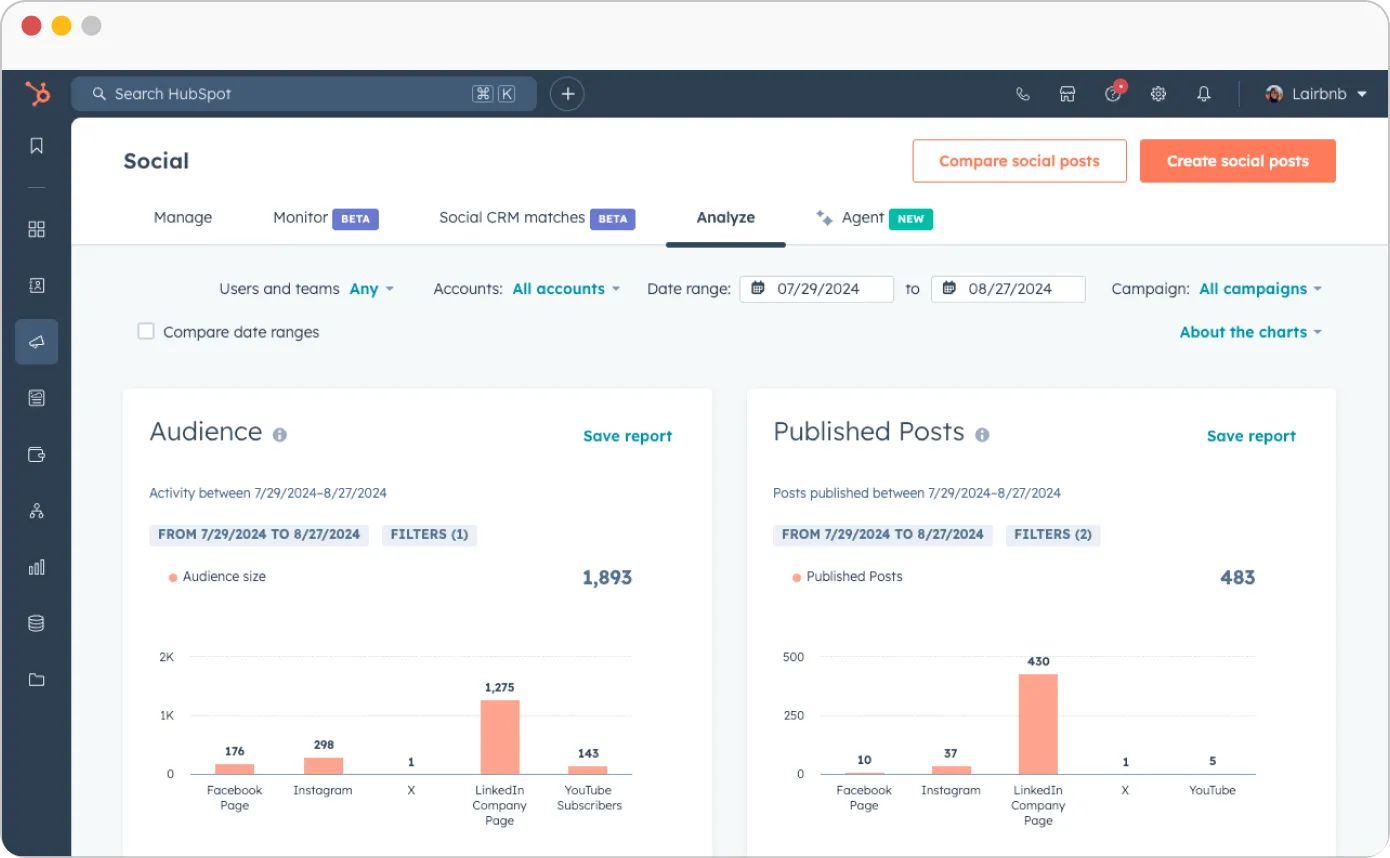The width and height of the screenshot is (1390, 858).
Task: Open the All accounts dropdown
Action: [565, 288]
